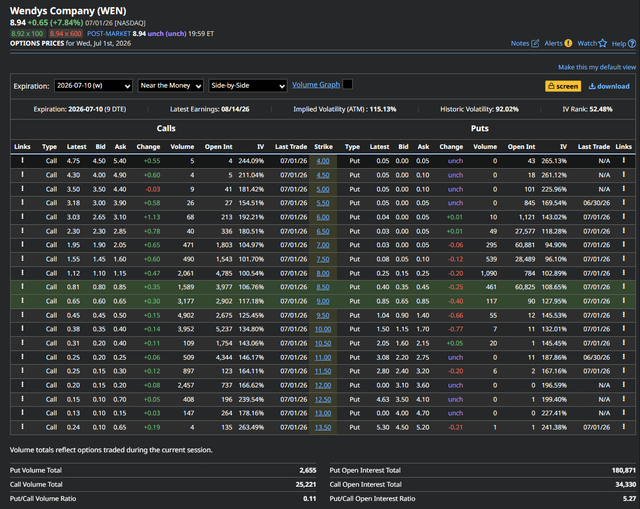Open call links menu for 4.50 strike
640x509 pixels.
[22, 175]
